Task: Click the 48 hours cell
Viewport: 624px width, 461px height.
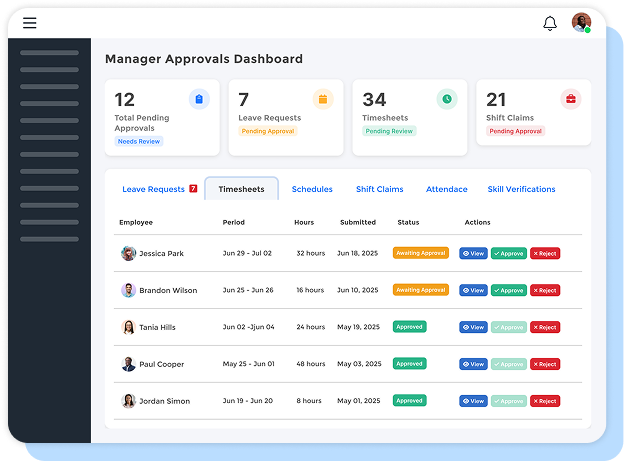Action: click(x=310, y=364)
